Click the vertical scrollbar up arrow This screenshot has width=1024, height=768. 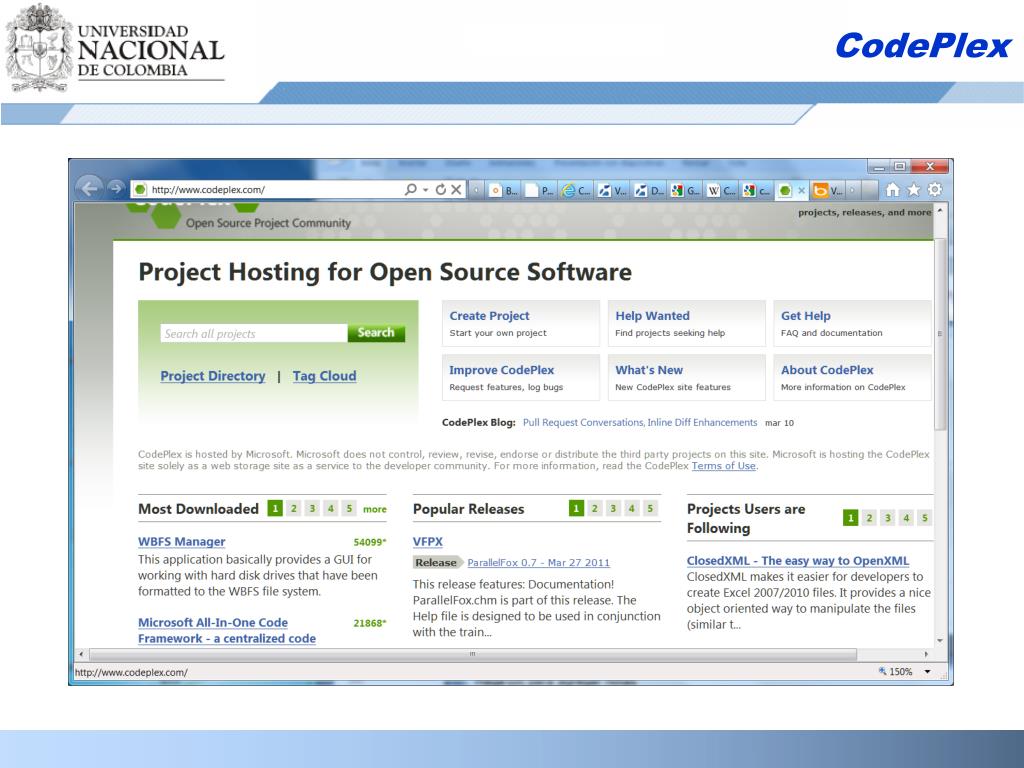tap(940, 211)
